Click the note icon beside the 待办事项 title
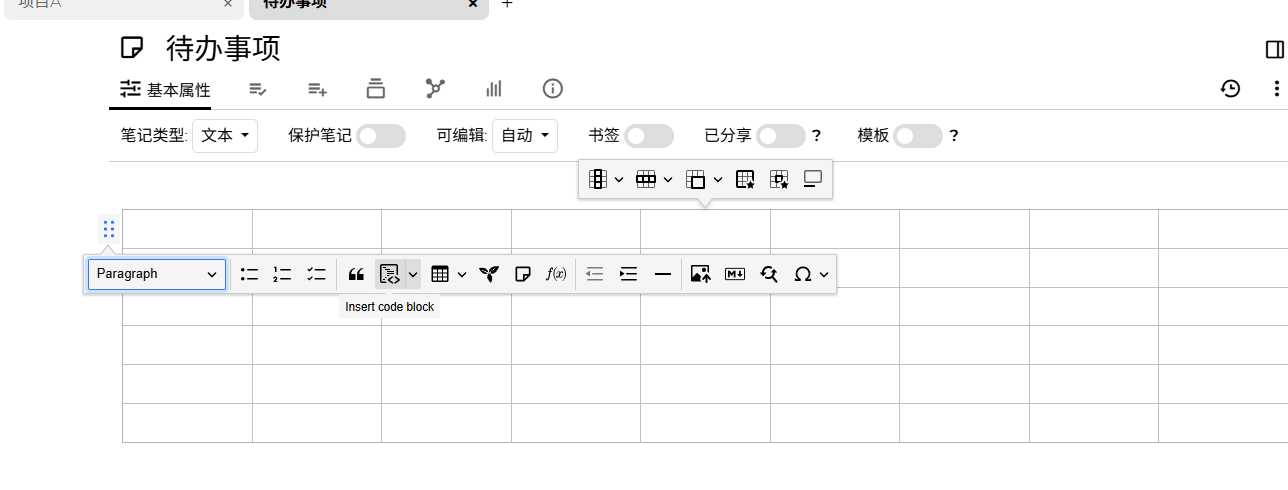 coord(132,48)
